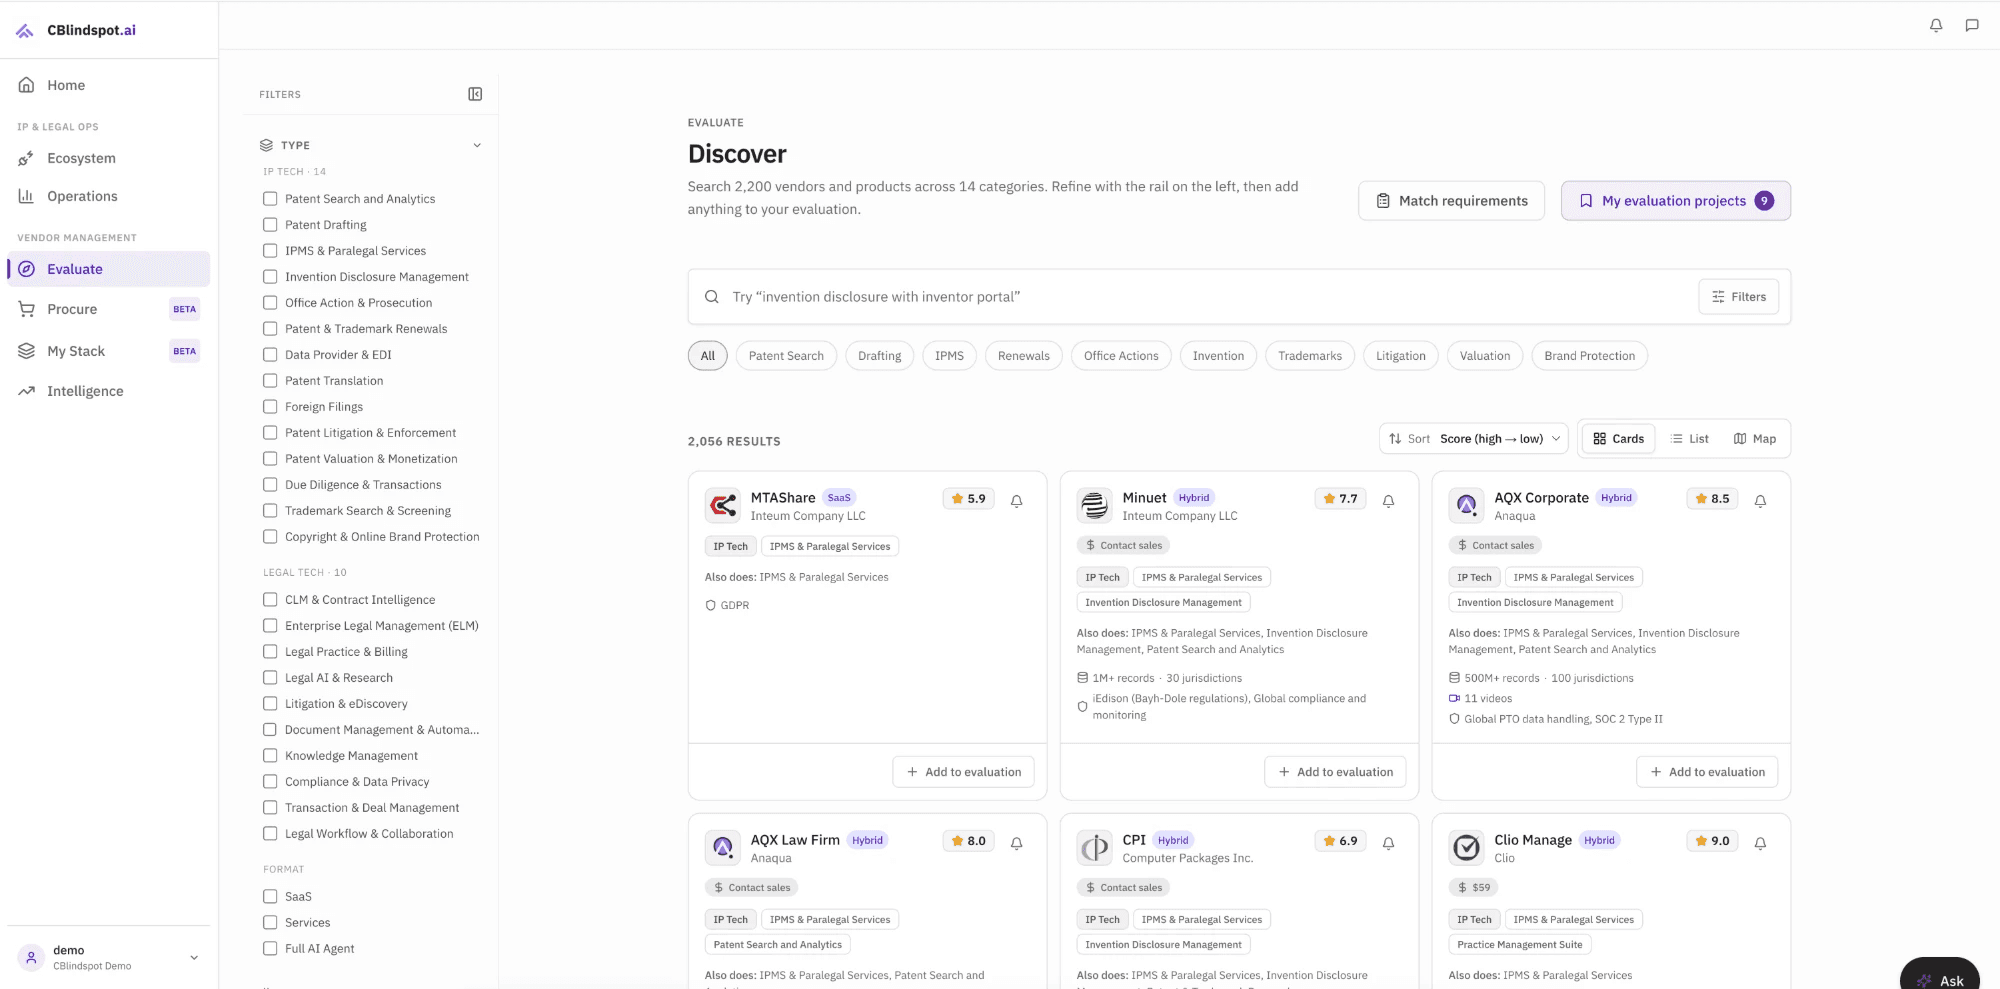Check Patent Drafting filter
2000x989 pixels.
pyautogui.click(x=270, y=225)
